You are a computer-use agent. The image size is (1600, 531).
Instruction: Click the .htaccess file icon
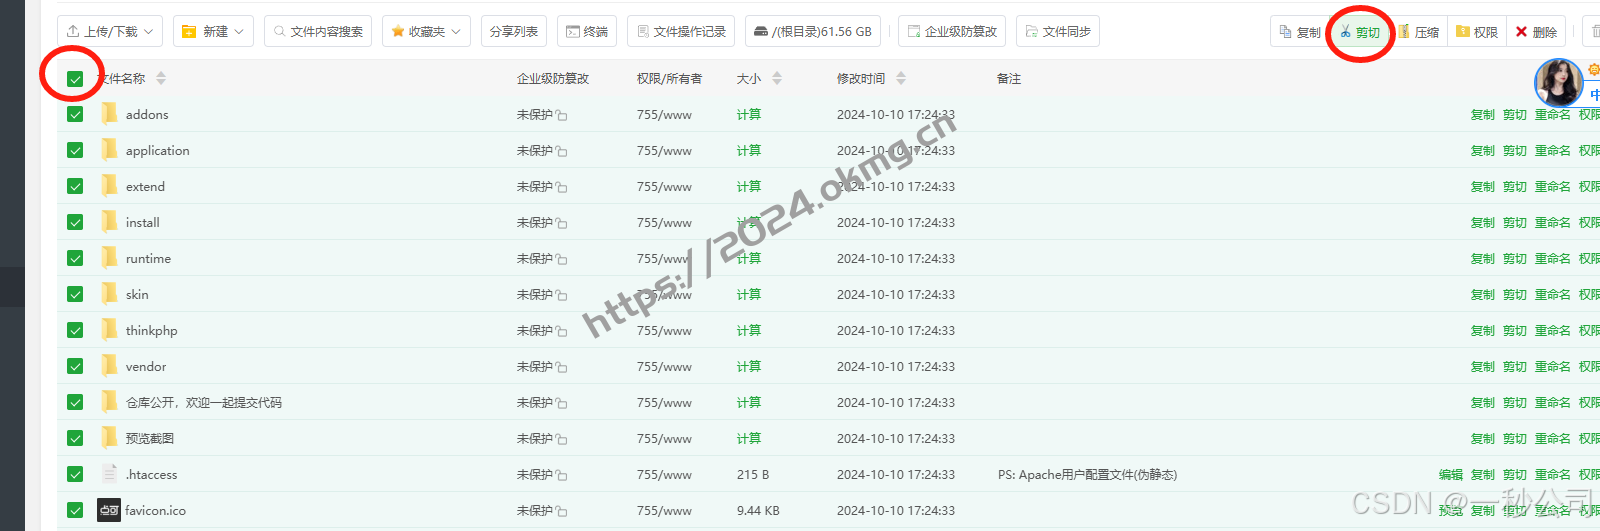point(109,474)
